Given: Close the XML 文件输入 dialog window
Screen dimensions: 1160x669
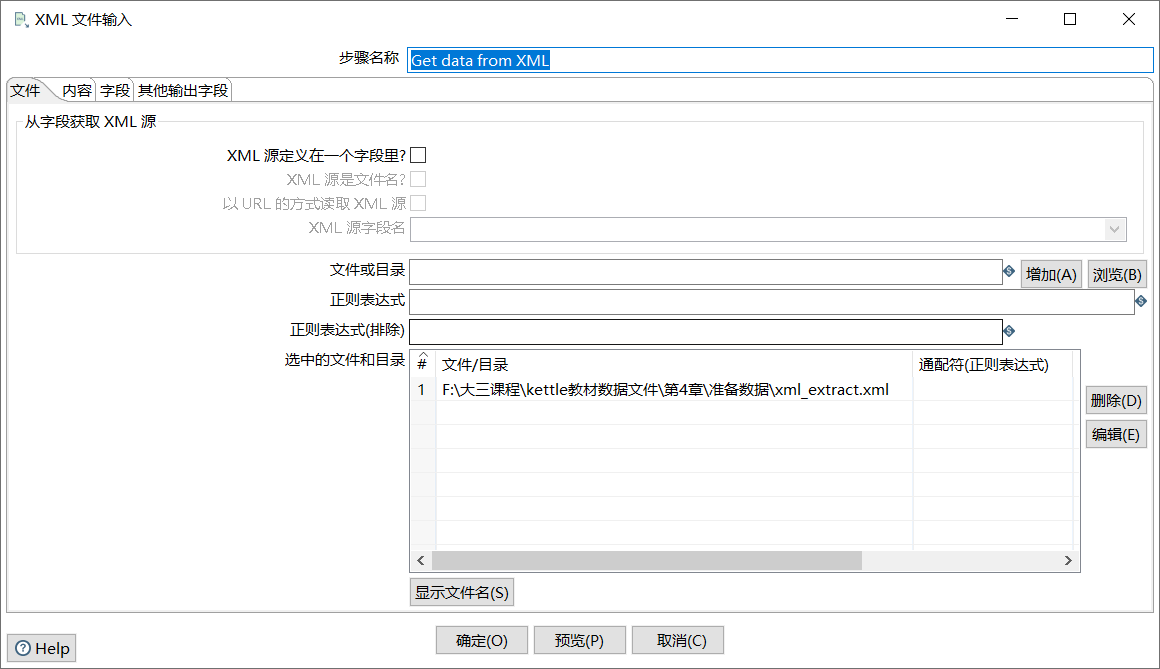Looking at the screenshot, I should [1128, 19].
